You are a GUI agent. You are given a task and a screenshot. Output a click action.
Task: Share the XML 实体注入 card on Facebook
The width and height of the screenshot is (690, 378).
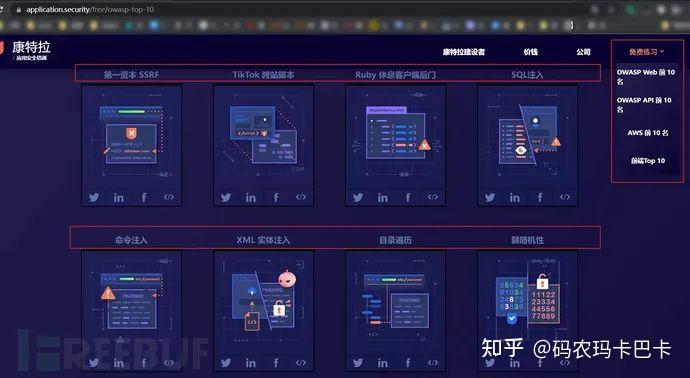[x=276, y=363]
